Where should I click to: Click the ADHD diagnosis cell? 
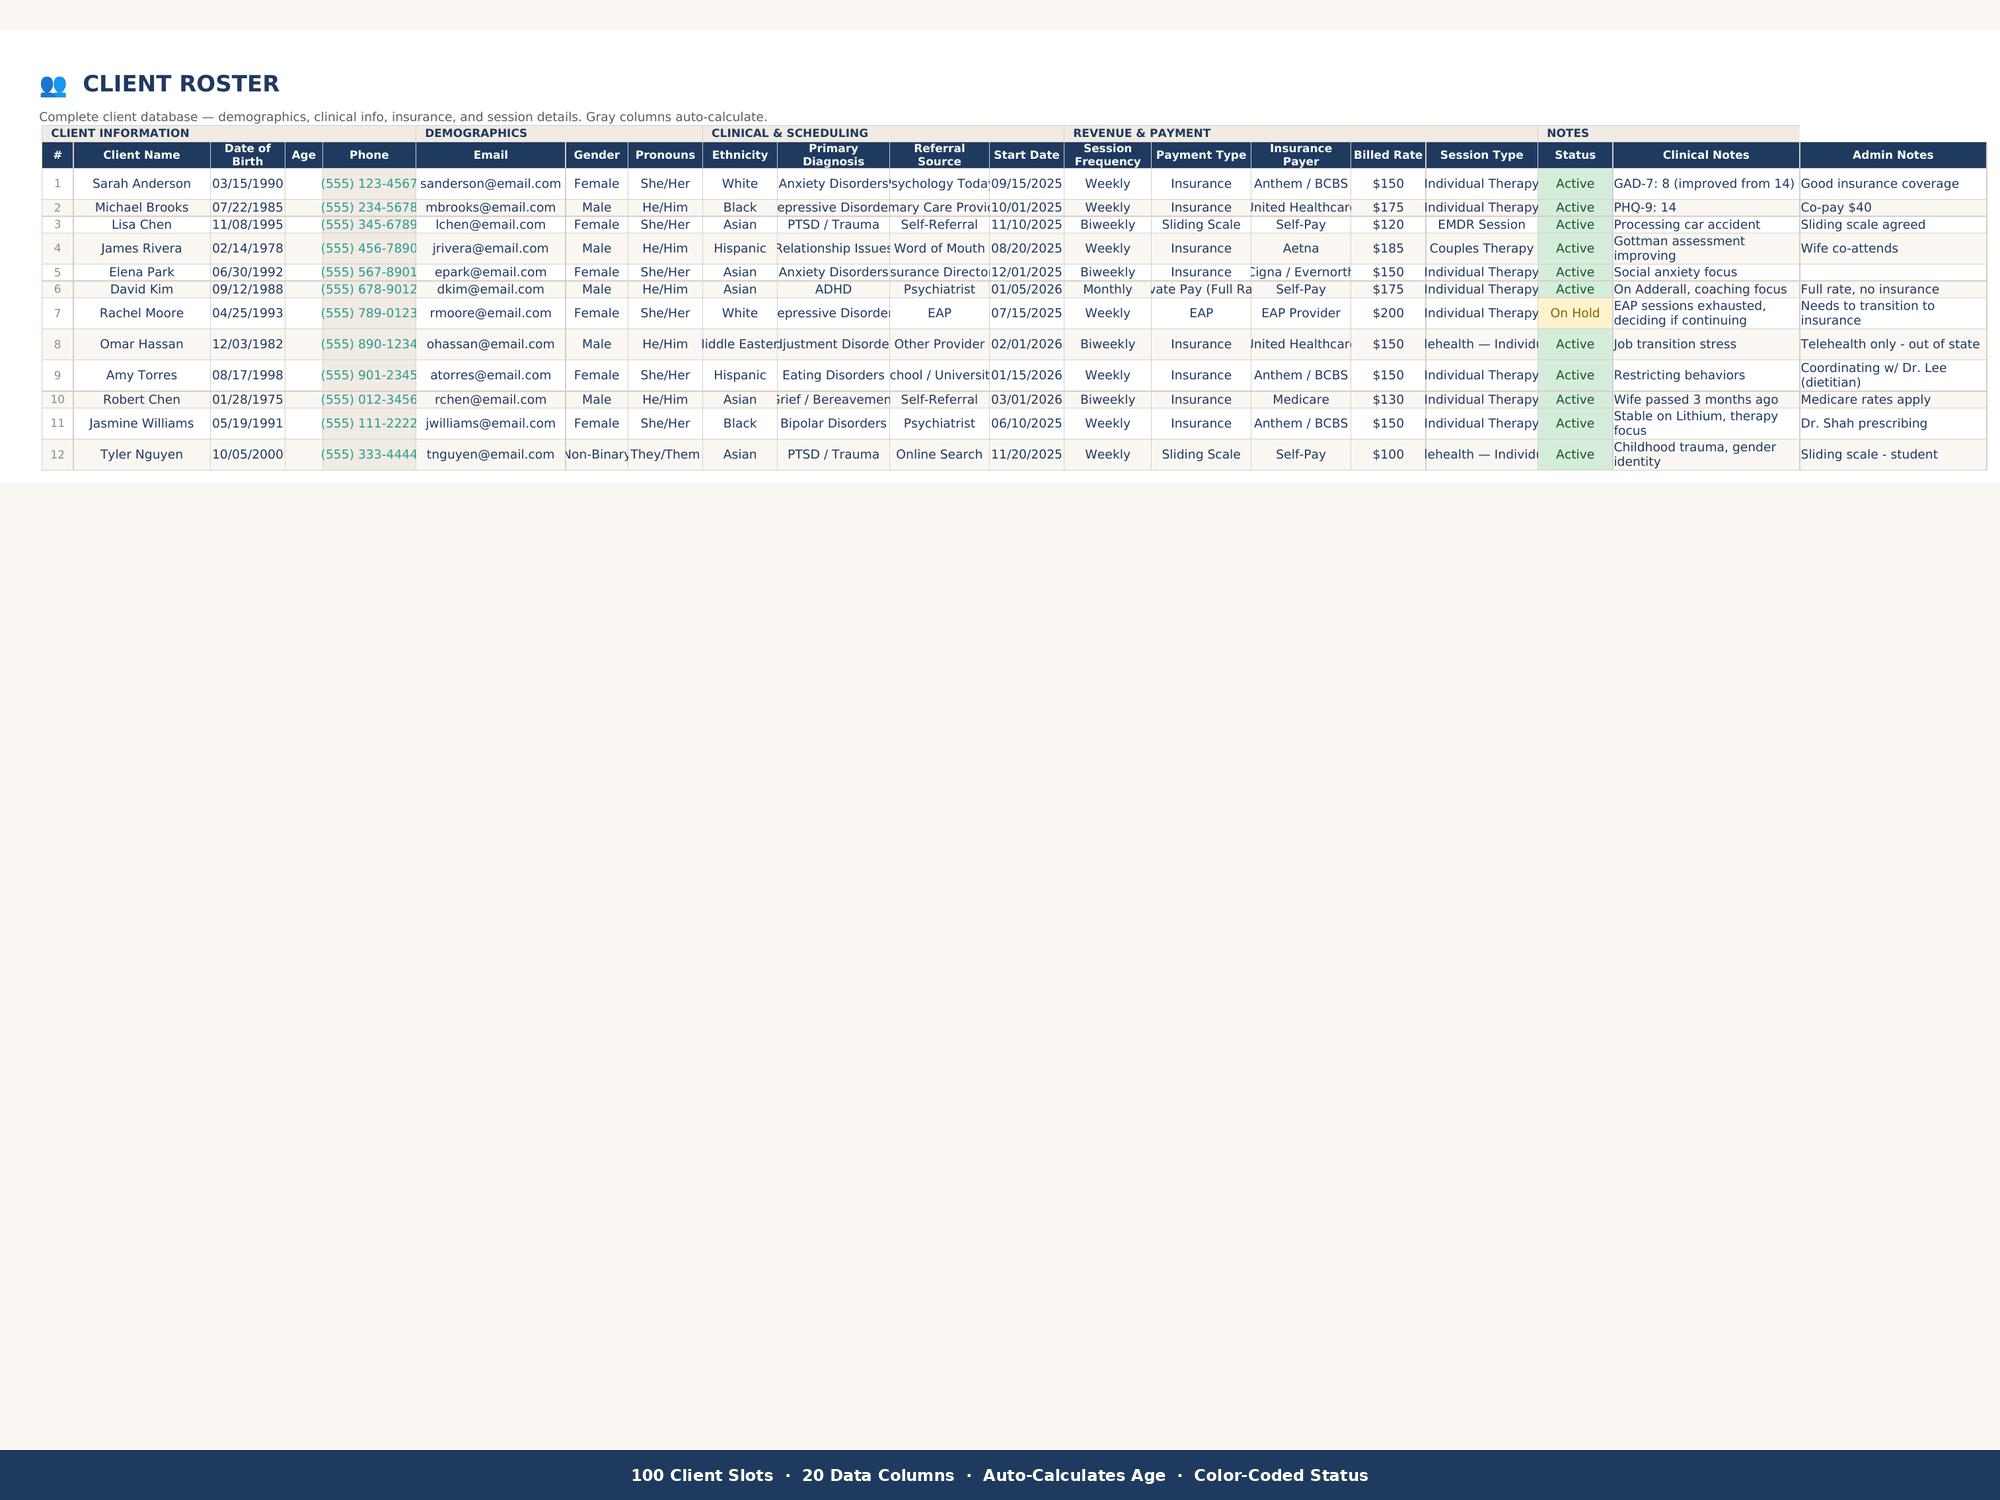(x=833, y=290)
